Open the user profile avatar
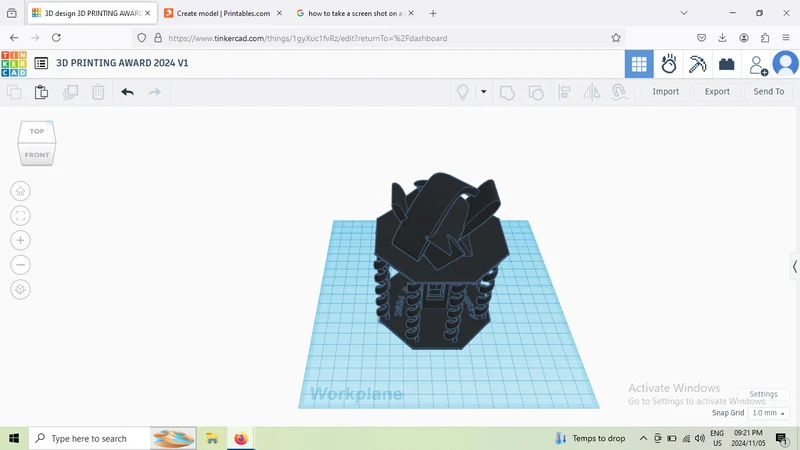 click(x=785, y=64)
